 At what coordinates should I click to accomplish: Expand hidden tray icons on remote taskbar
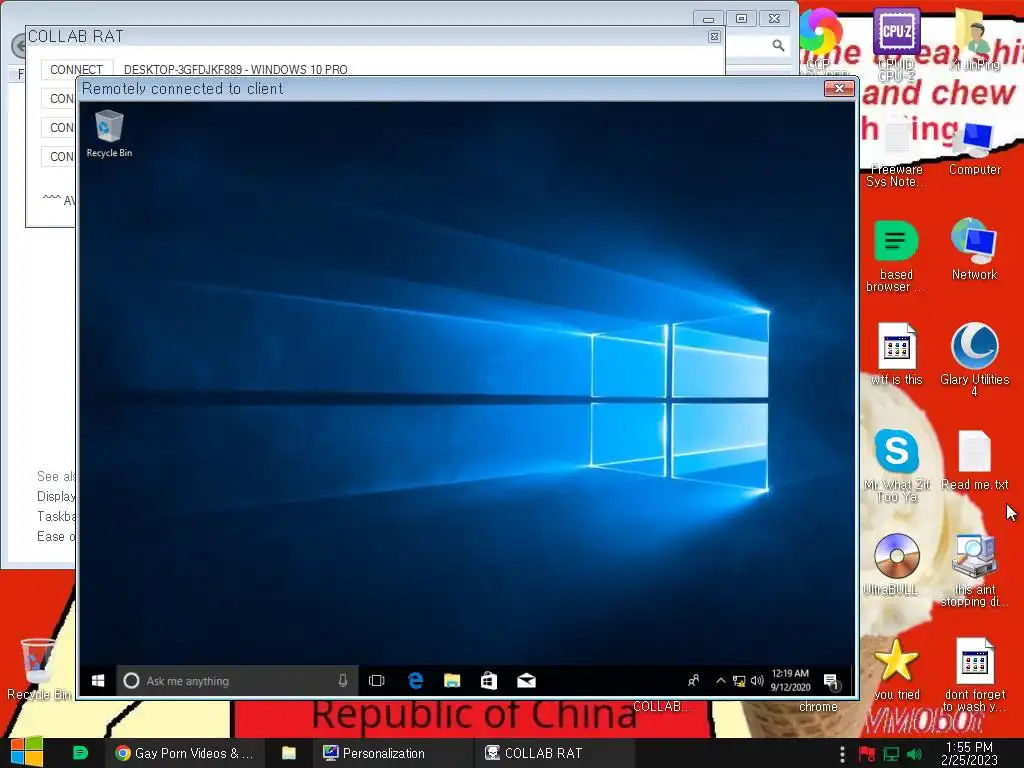[720, 680]
